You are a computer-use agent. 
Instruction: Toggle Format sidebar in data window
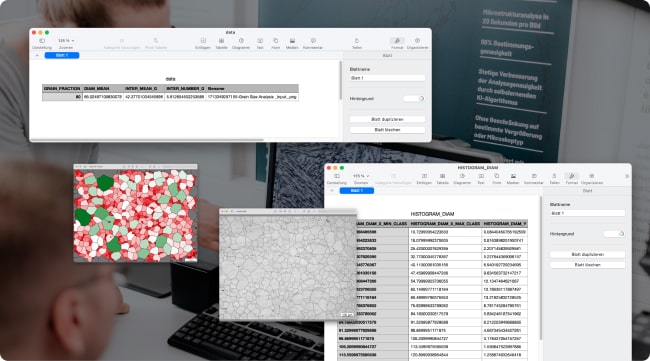[397, 43]
